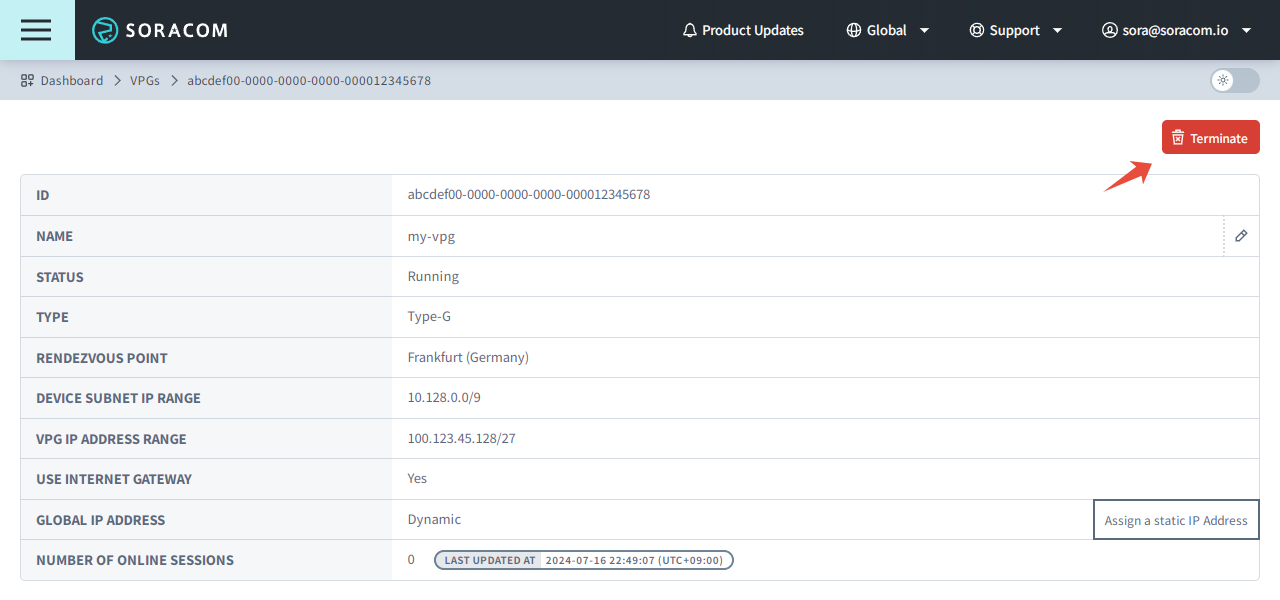Go to VPGs breadcrumb link

coord(145,80)
